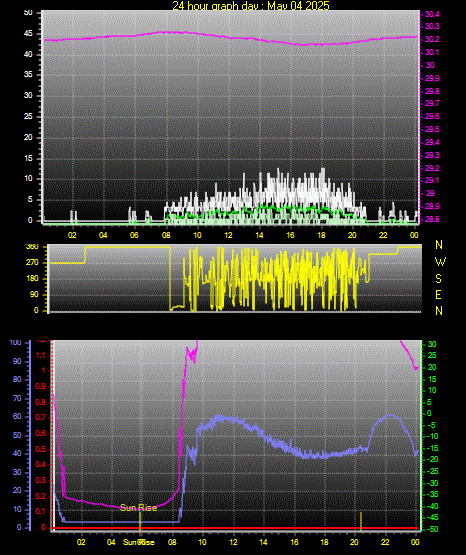Click the yellow 270 wind direction axis label
Image resolution: width=466 pixels, height=555 pixels.
click(x=32, y=263)
